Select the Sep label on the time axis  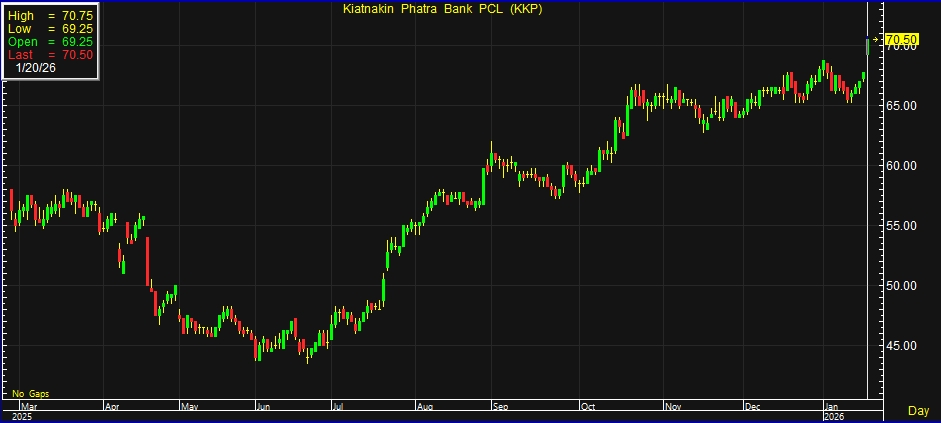click(x=500, y=407)
